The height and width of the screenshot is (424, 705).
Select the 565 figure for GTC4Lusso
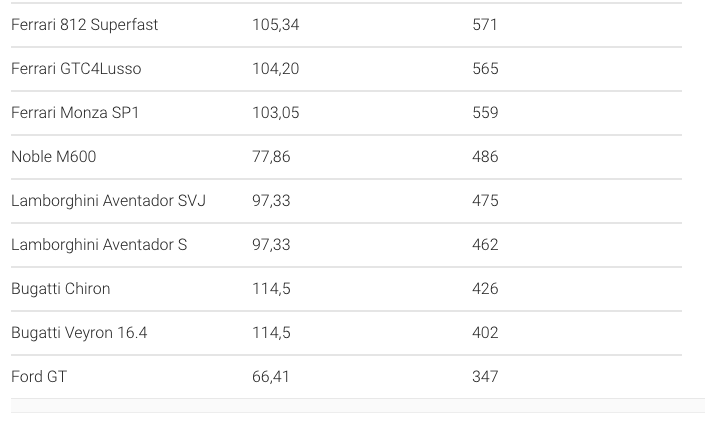point(485,69)
